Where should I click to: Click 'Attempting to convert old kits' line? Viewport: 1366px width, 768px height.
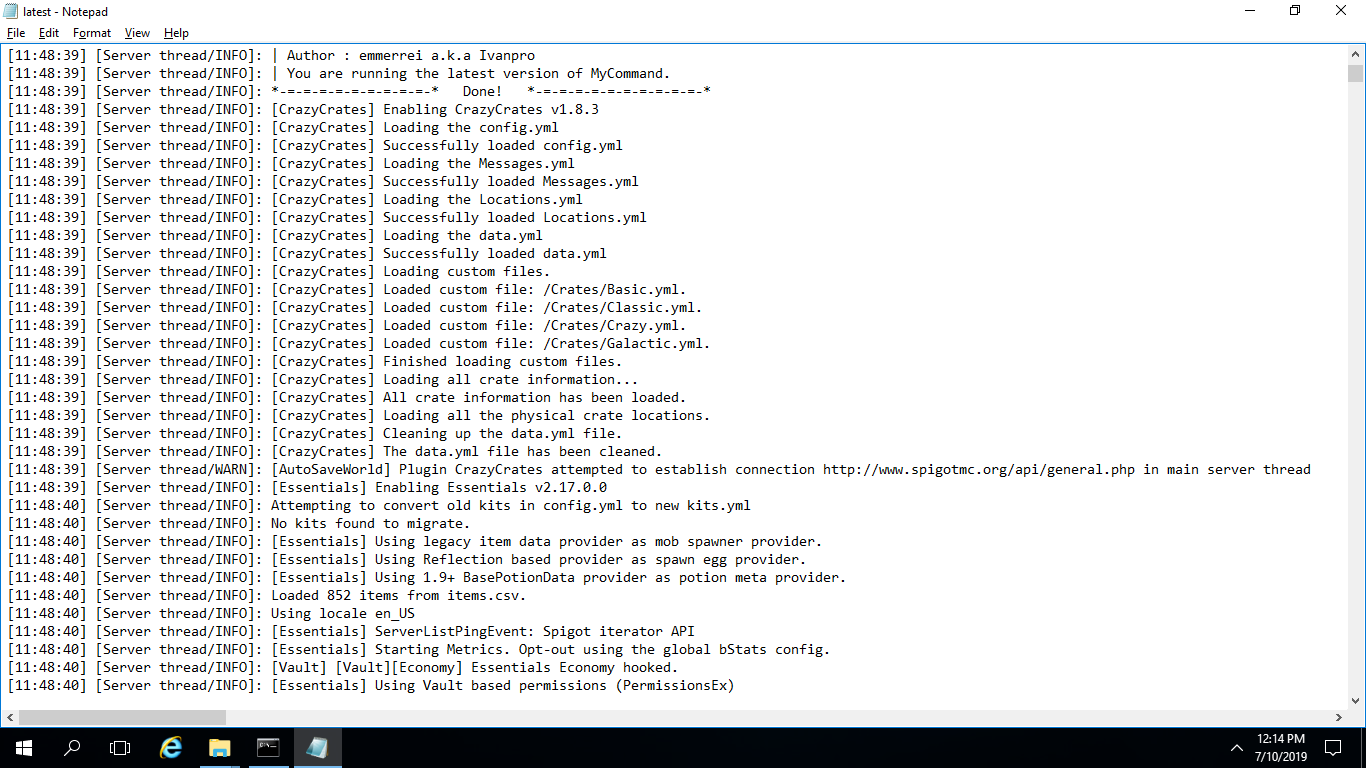(x=511, y=505)
